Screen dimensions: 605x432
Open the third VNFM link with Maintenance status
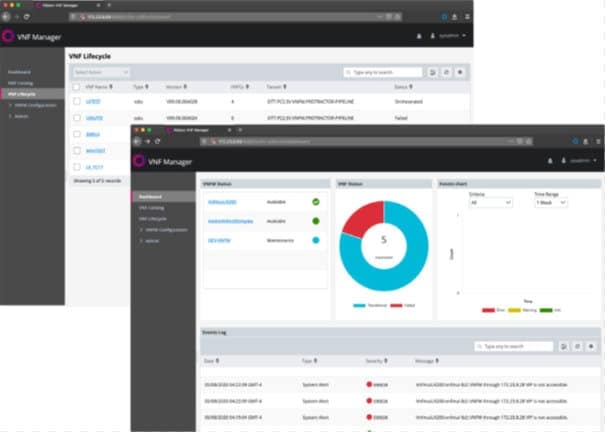tap(219, 241)
